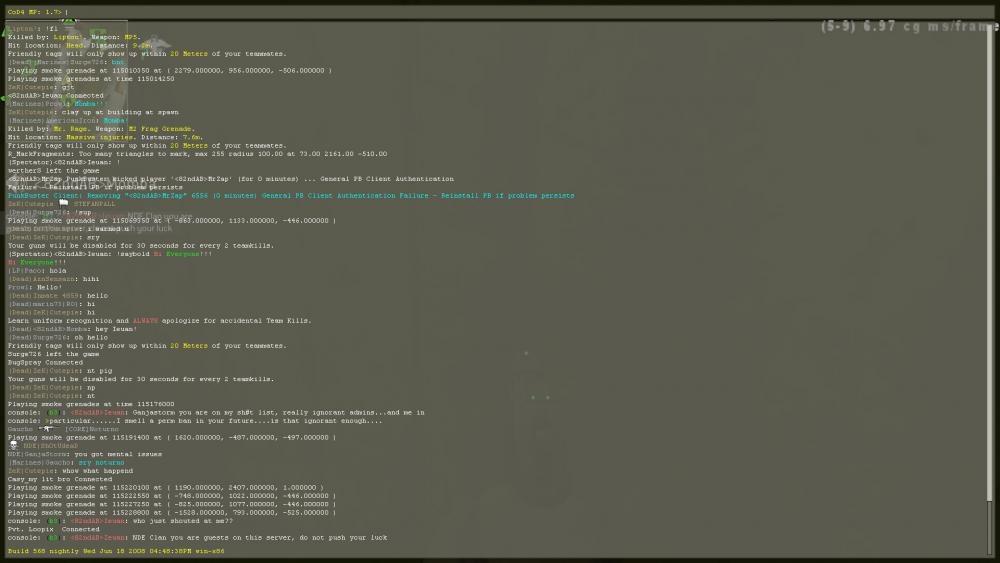Click the "whow what happend" chat line
The height and width of the screenshot is (563, 1000).
point(70,471)
